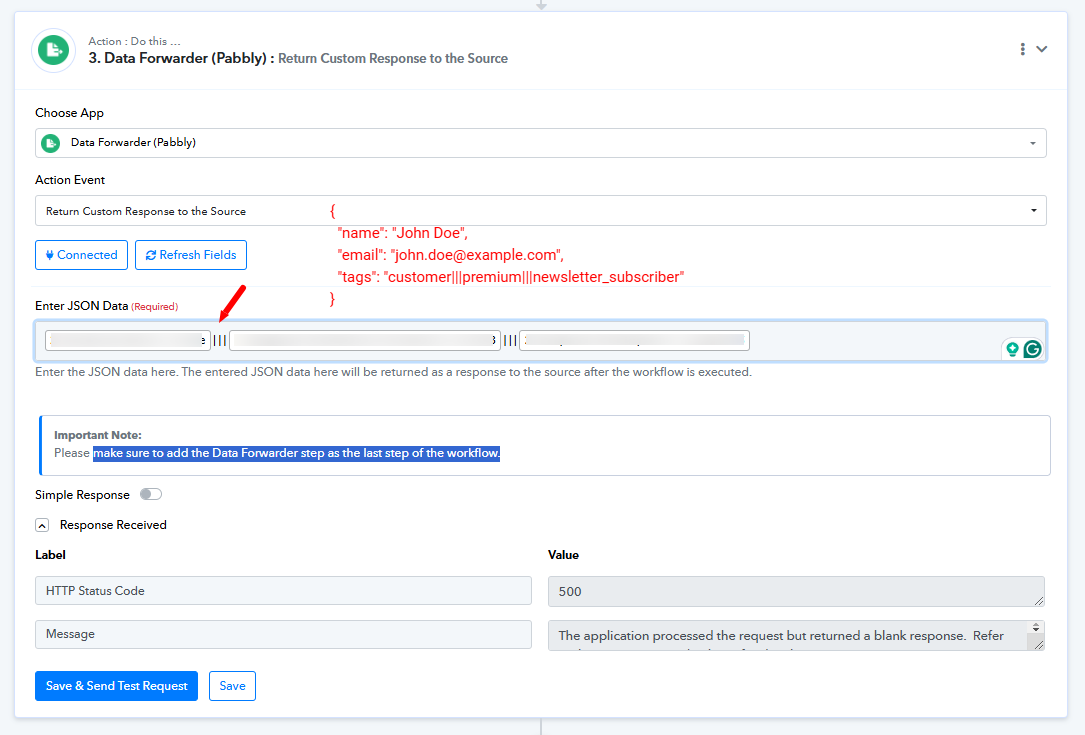Toggle the Simple Response switch
The width and height of the screenshot is (1085, 735).
[x=151, y=494]
